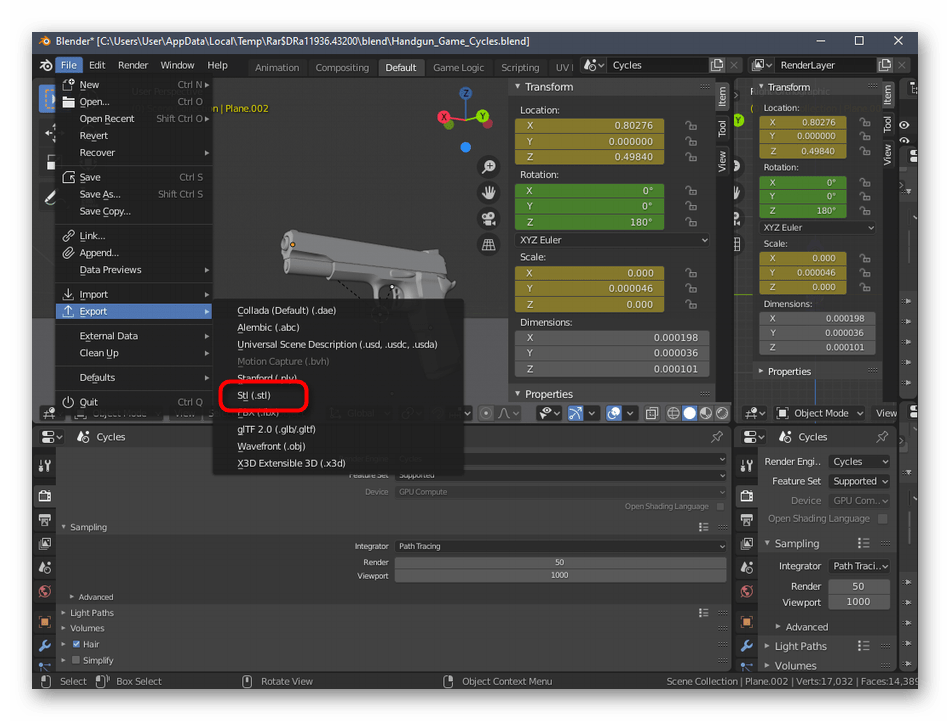Open the Integrator Path Tracing dropdown
950x721 pixels.
560,546
